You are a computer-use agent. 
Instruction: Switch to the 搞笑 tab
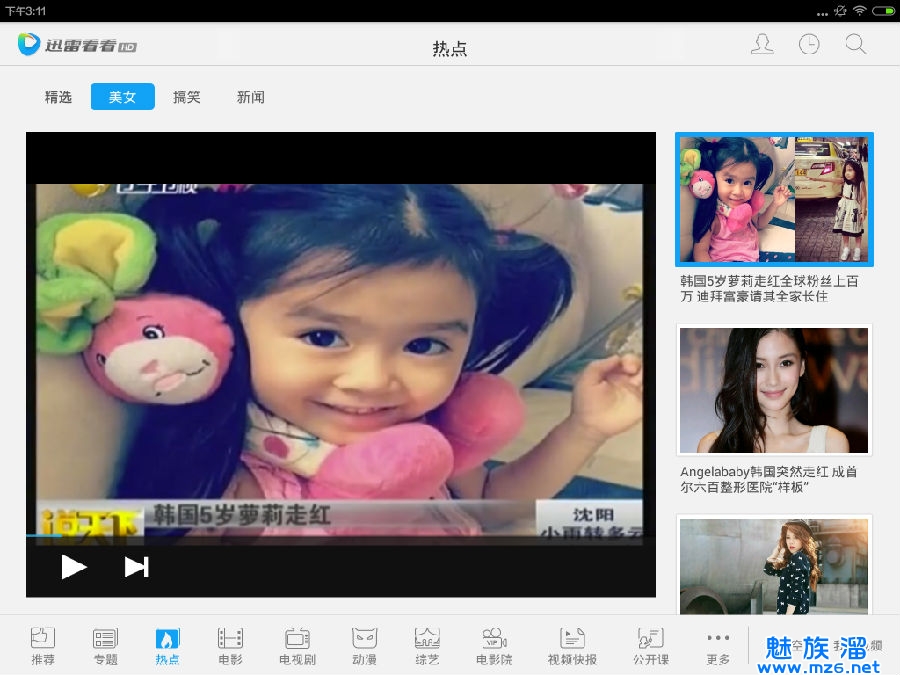187,97
